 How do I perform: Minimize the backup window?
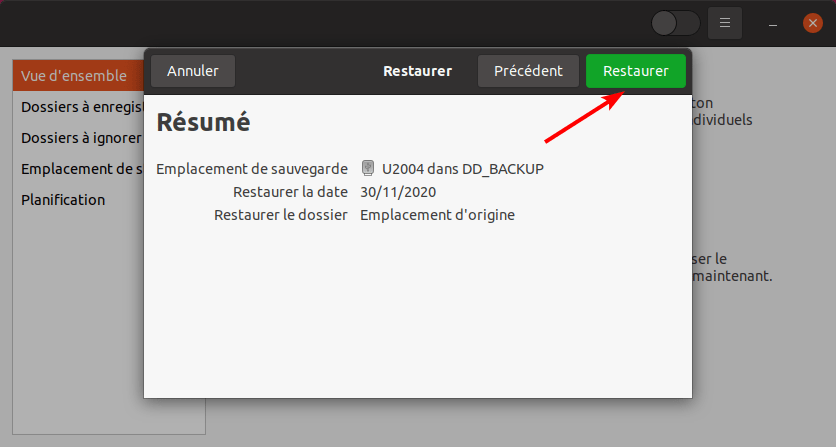pyautogui.click(x=774, y=23)
